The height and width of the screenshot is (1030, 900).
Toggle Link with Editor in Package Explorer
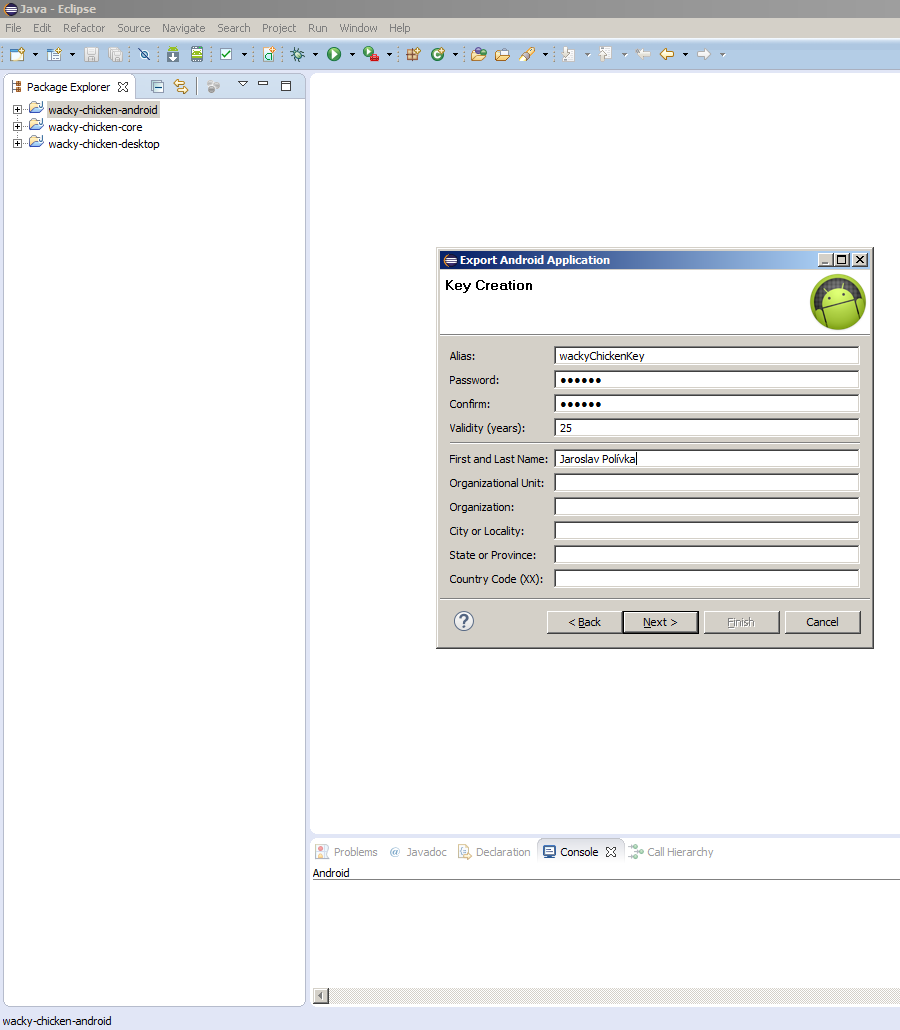pos(180,87)
